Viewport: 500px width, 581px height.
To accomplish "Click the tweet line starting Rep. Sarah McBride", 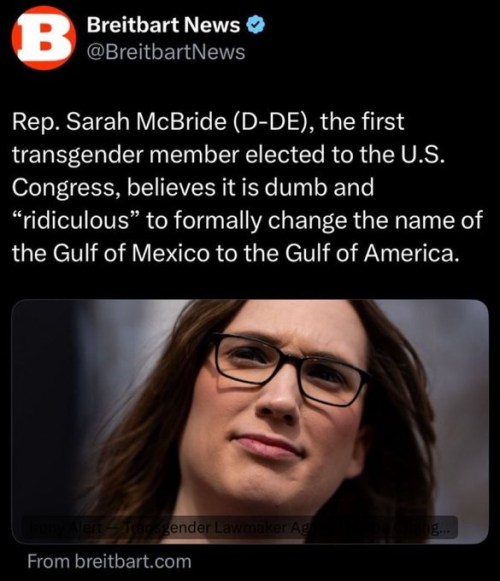I will 208,122.
